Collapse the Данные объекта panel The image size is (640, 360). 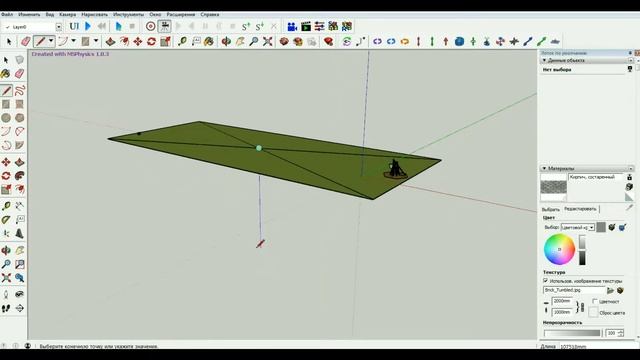[x=544, y=60]
